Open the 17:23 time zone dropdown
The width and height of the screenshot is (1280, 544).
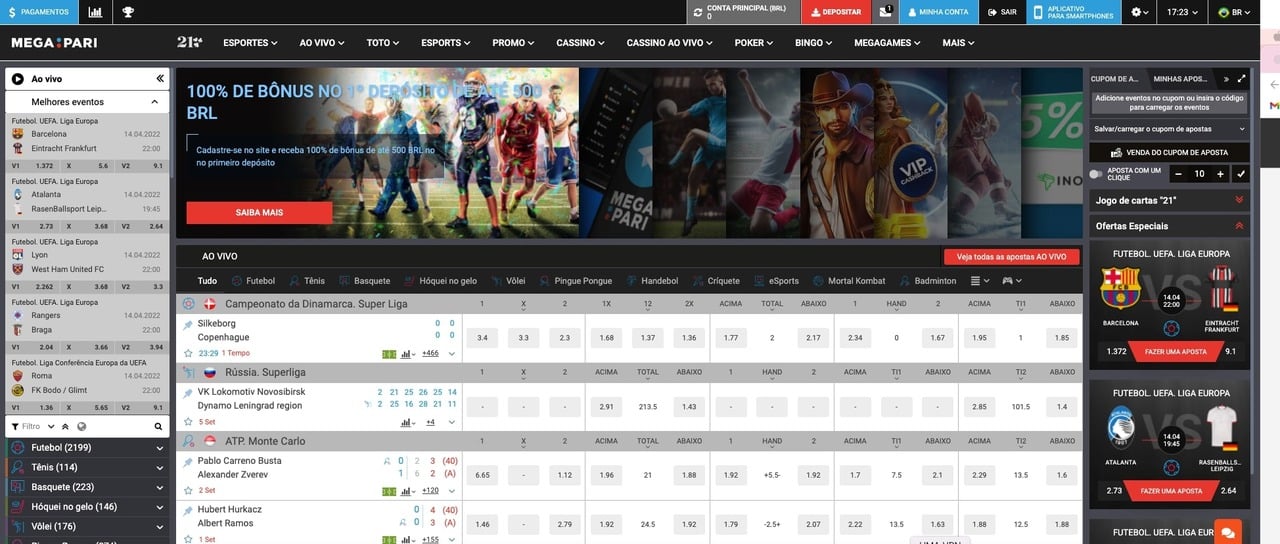1182,12
